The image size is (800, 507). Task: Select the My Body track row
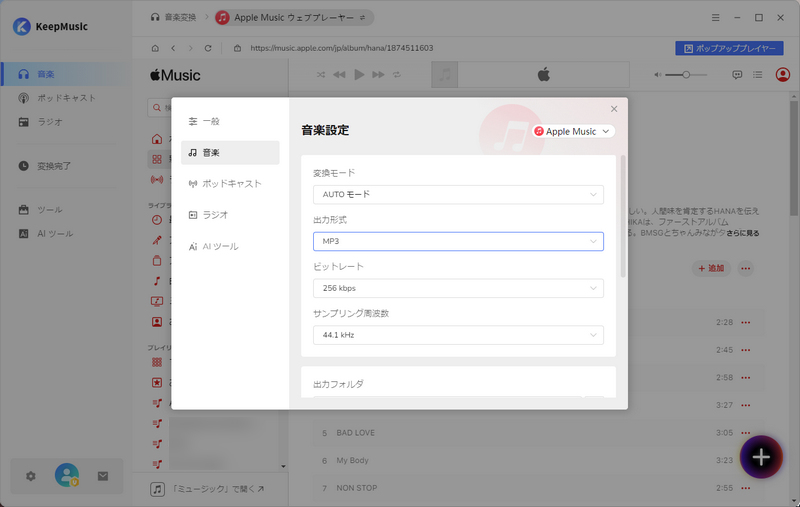pos(538,461)
